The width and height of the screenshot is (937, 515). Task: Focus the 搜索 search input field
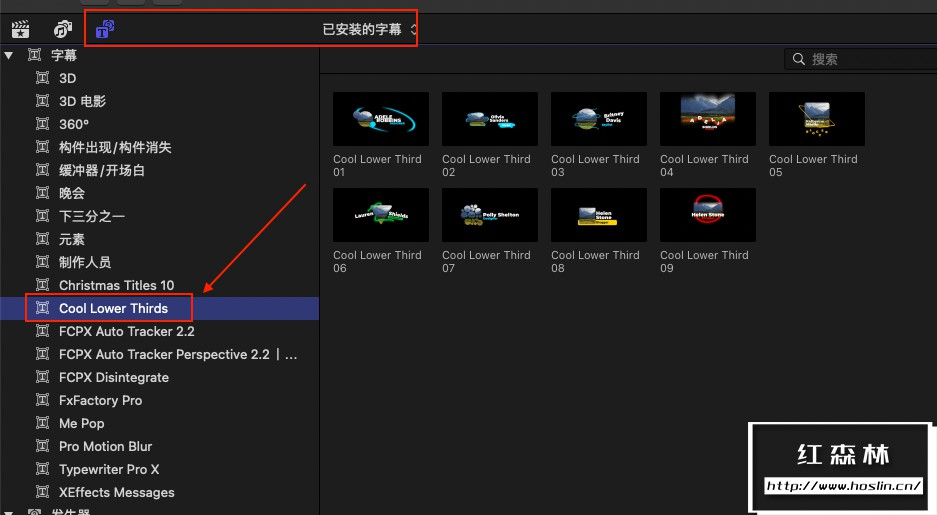861,59
